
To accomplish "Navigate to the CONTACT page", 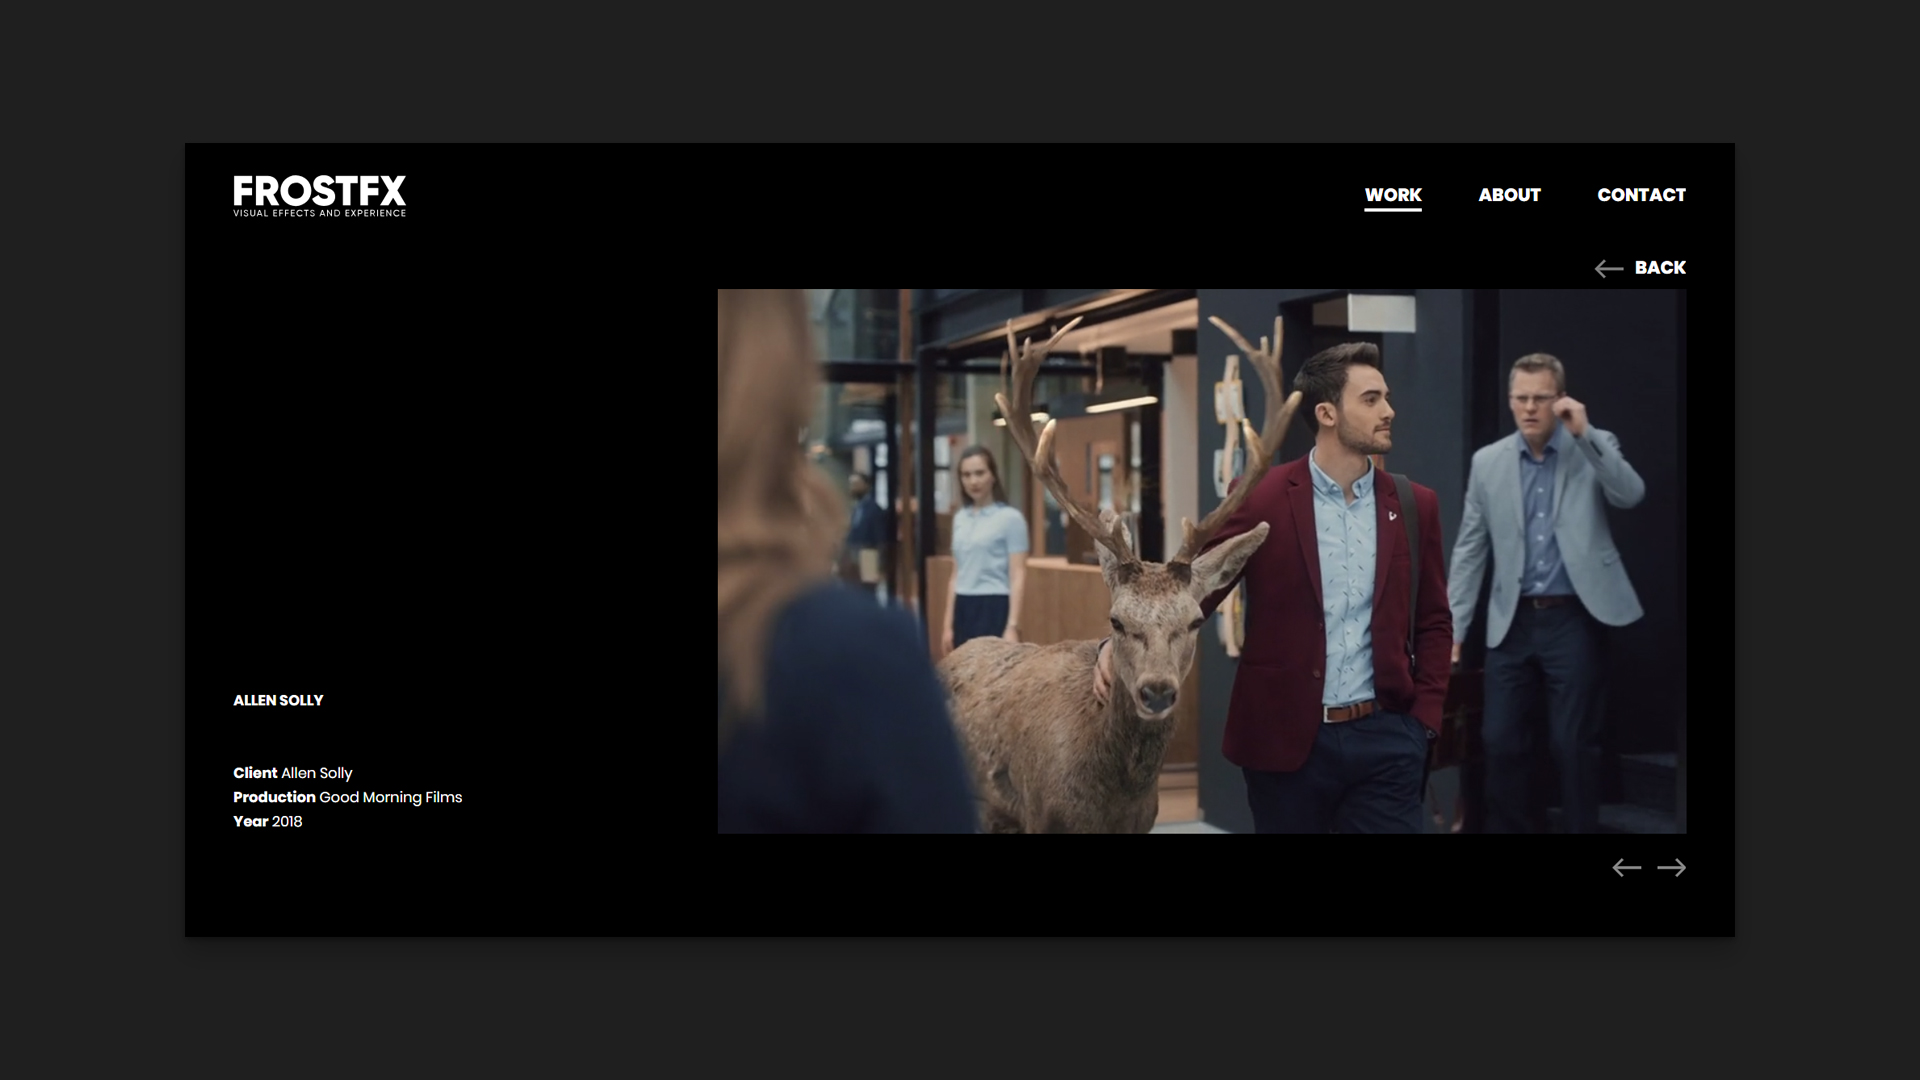I will coord(1641,195).
